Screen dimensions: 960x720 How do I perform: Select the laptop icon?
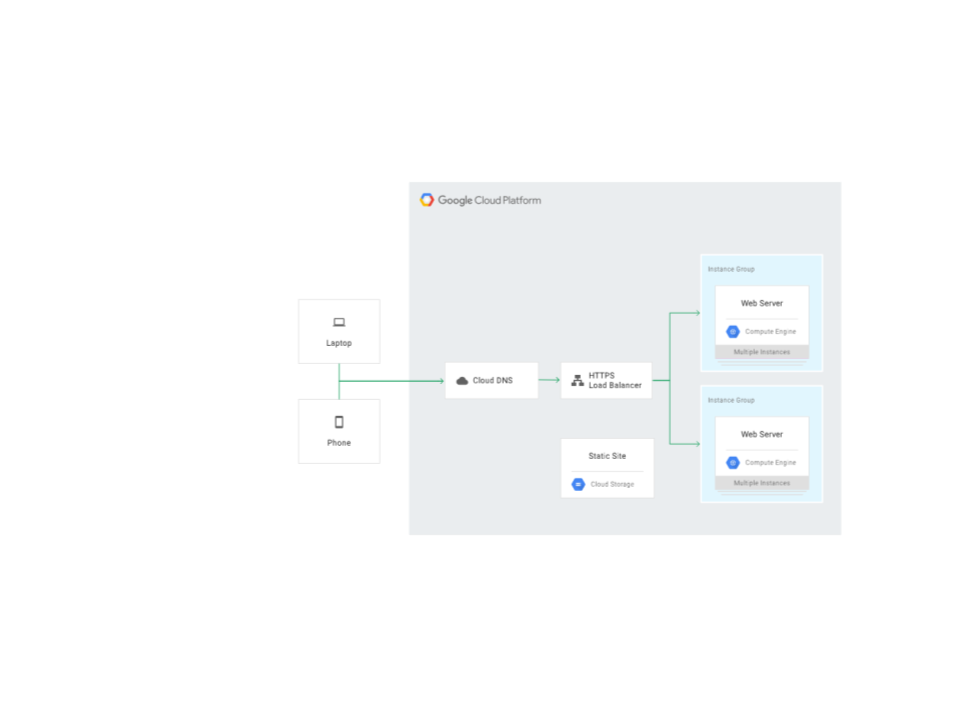point(339,322)
